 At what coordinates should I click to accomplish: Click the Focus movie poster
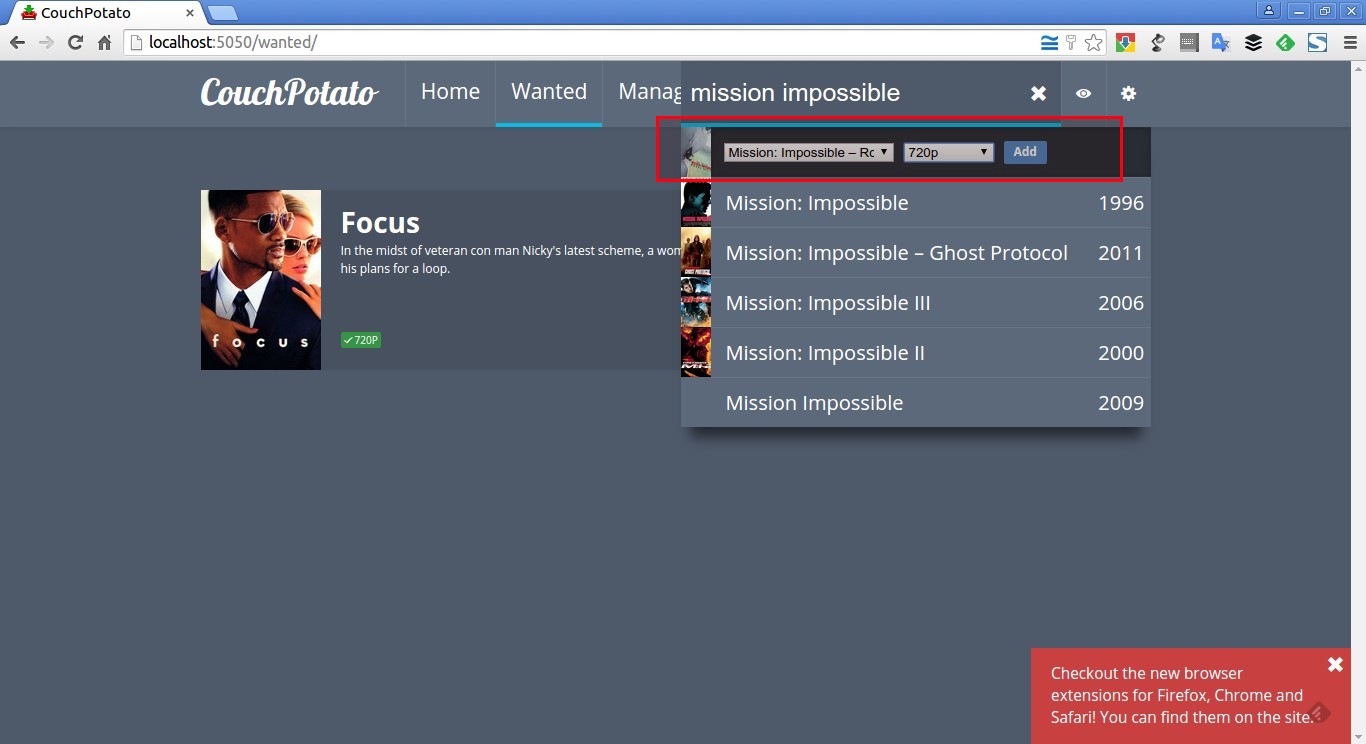coord(261,280)
